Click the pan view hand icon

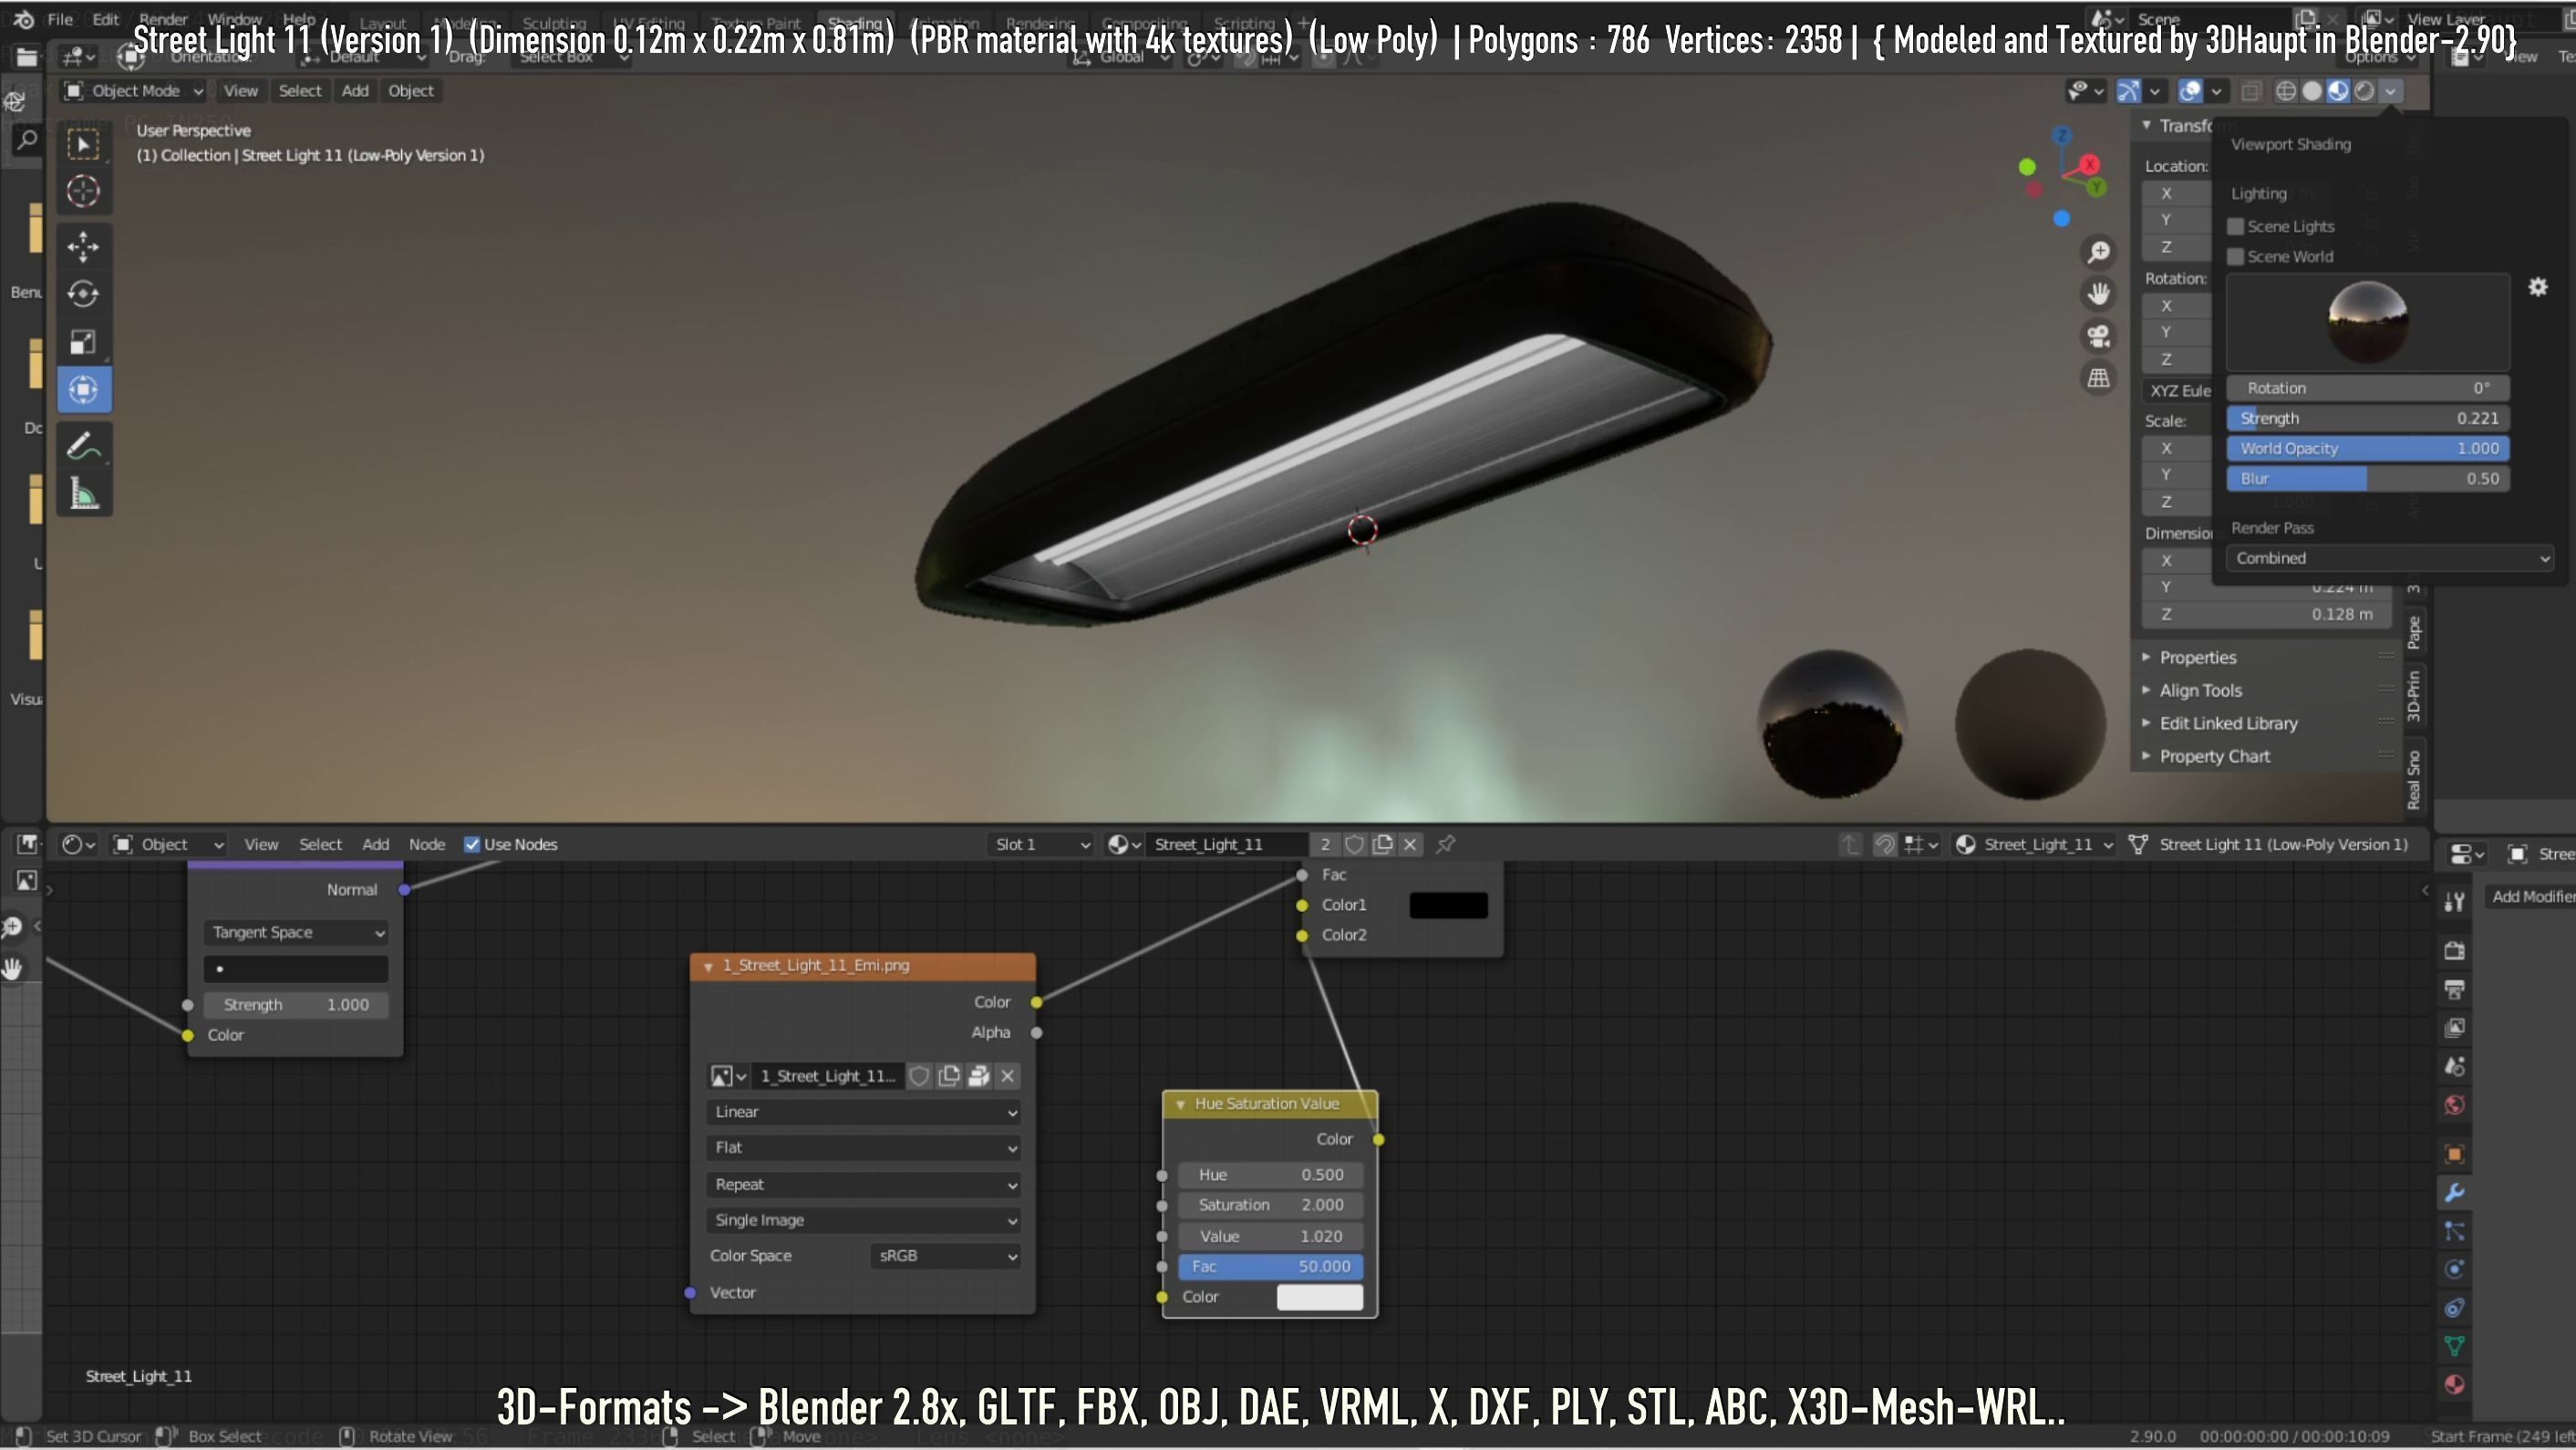click(x=2099, y=294)
